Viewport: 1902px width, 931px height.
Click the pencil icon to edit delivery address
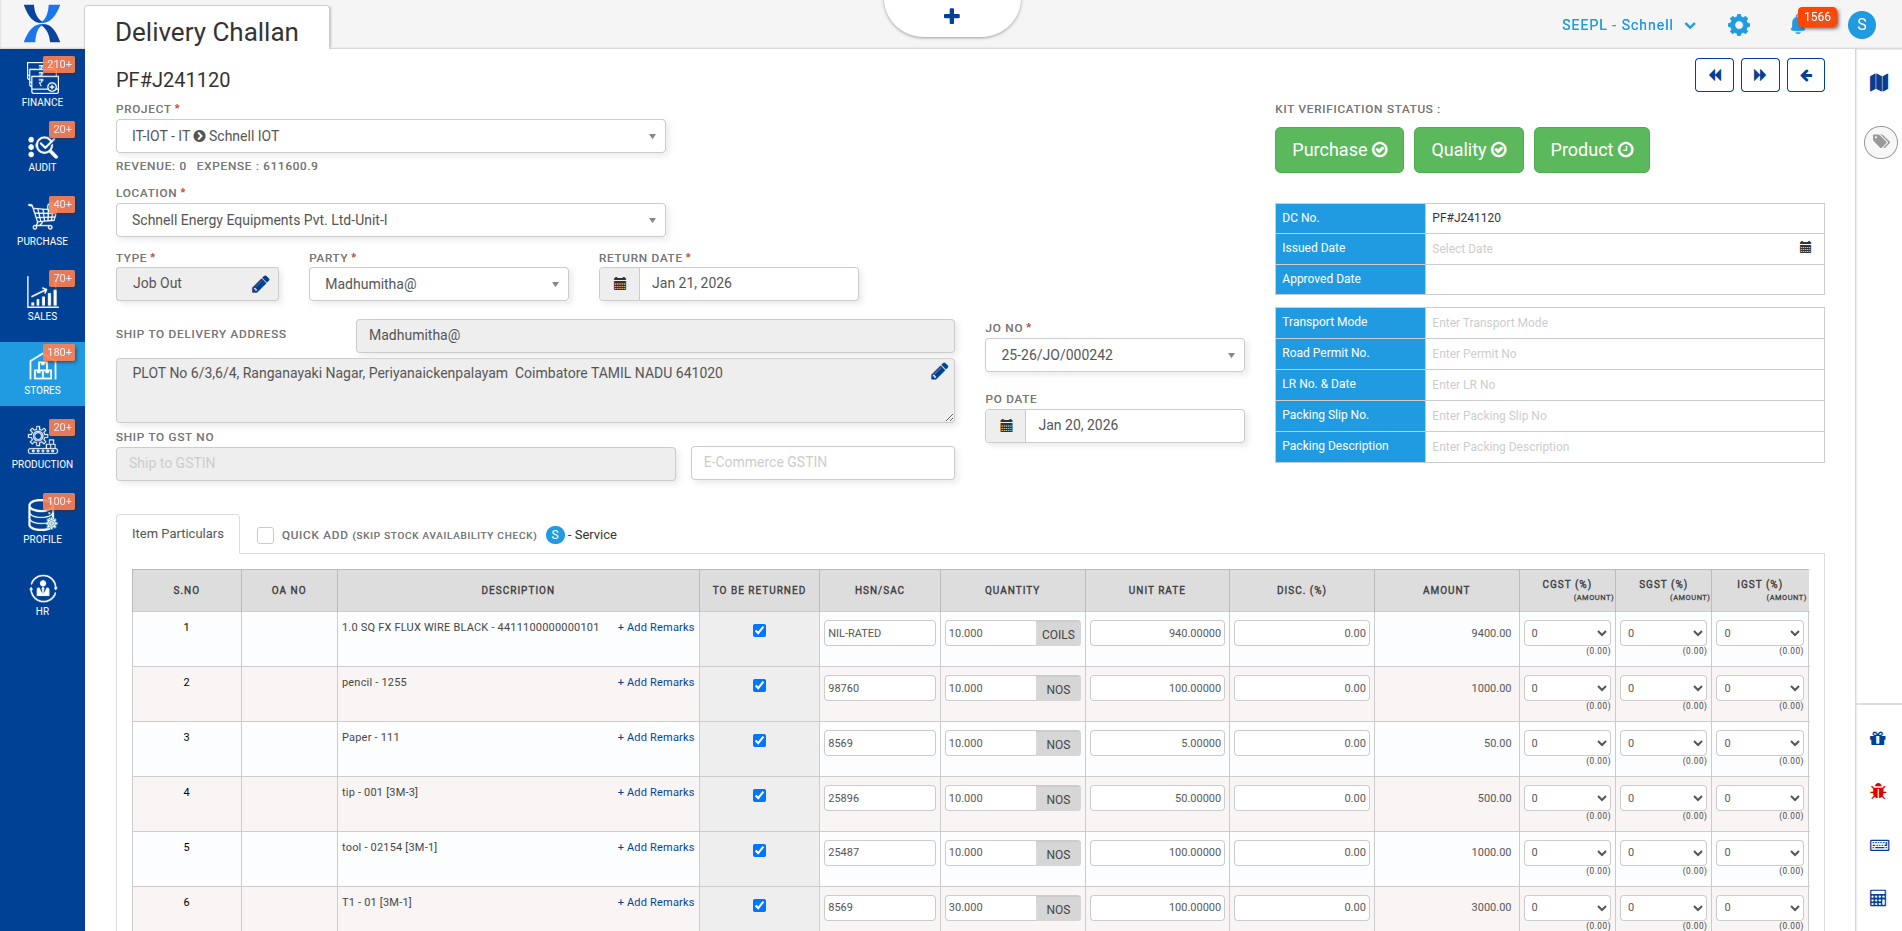pyautogui.click(x=939, y=372)
